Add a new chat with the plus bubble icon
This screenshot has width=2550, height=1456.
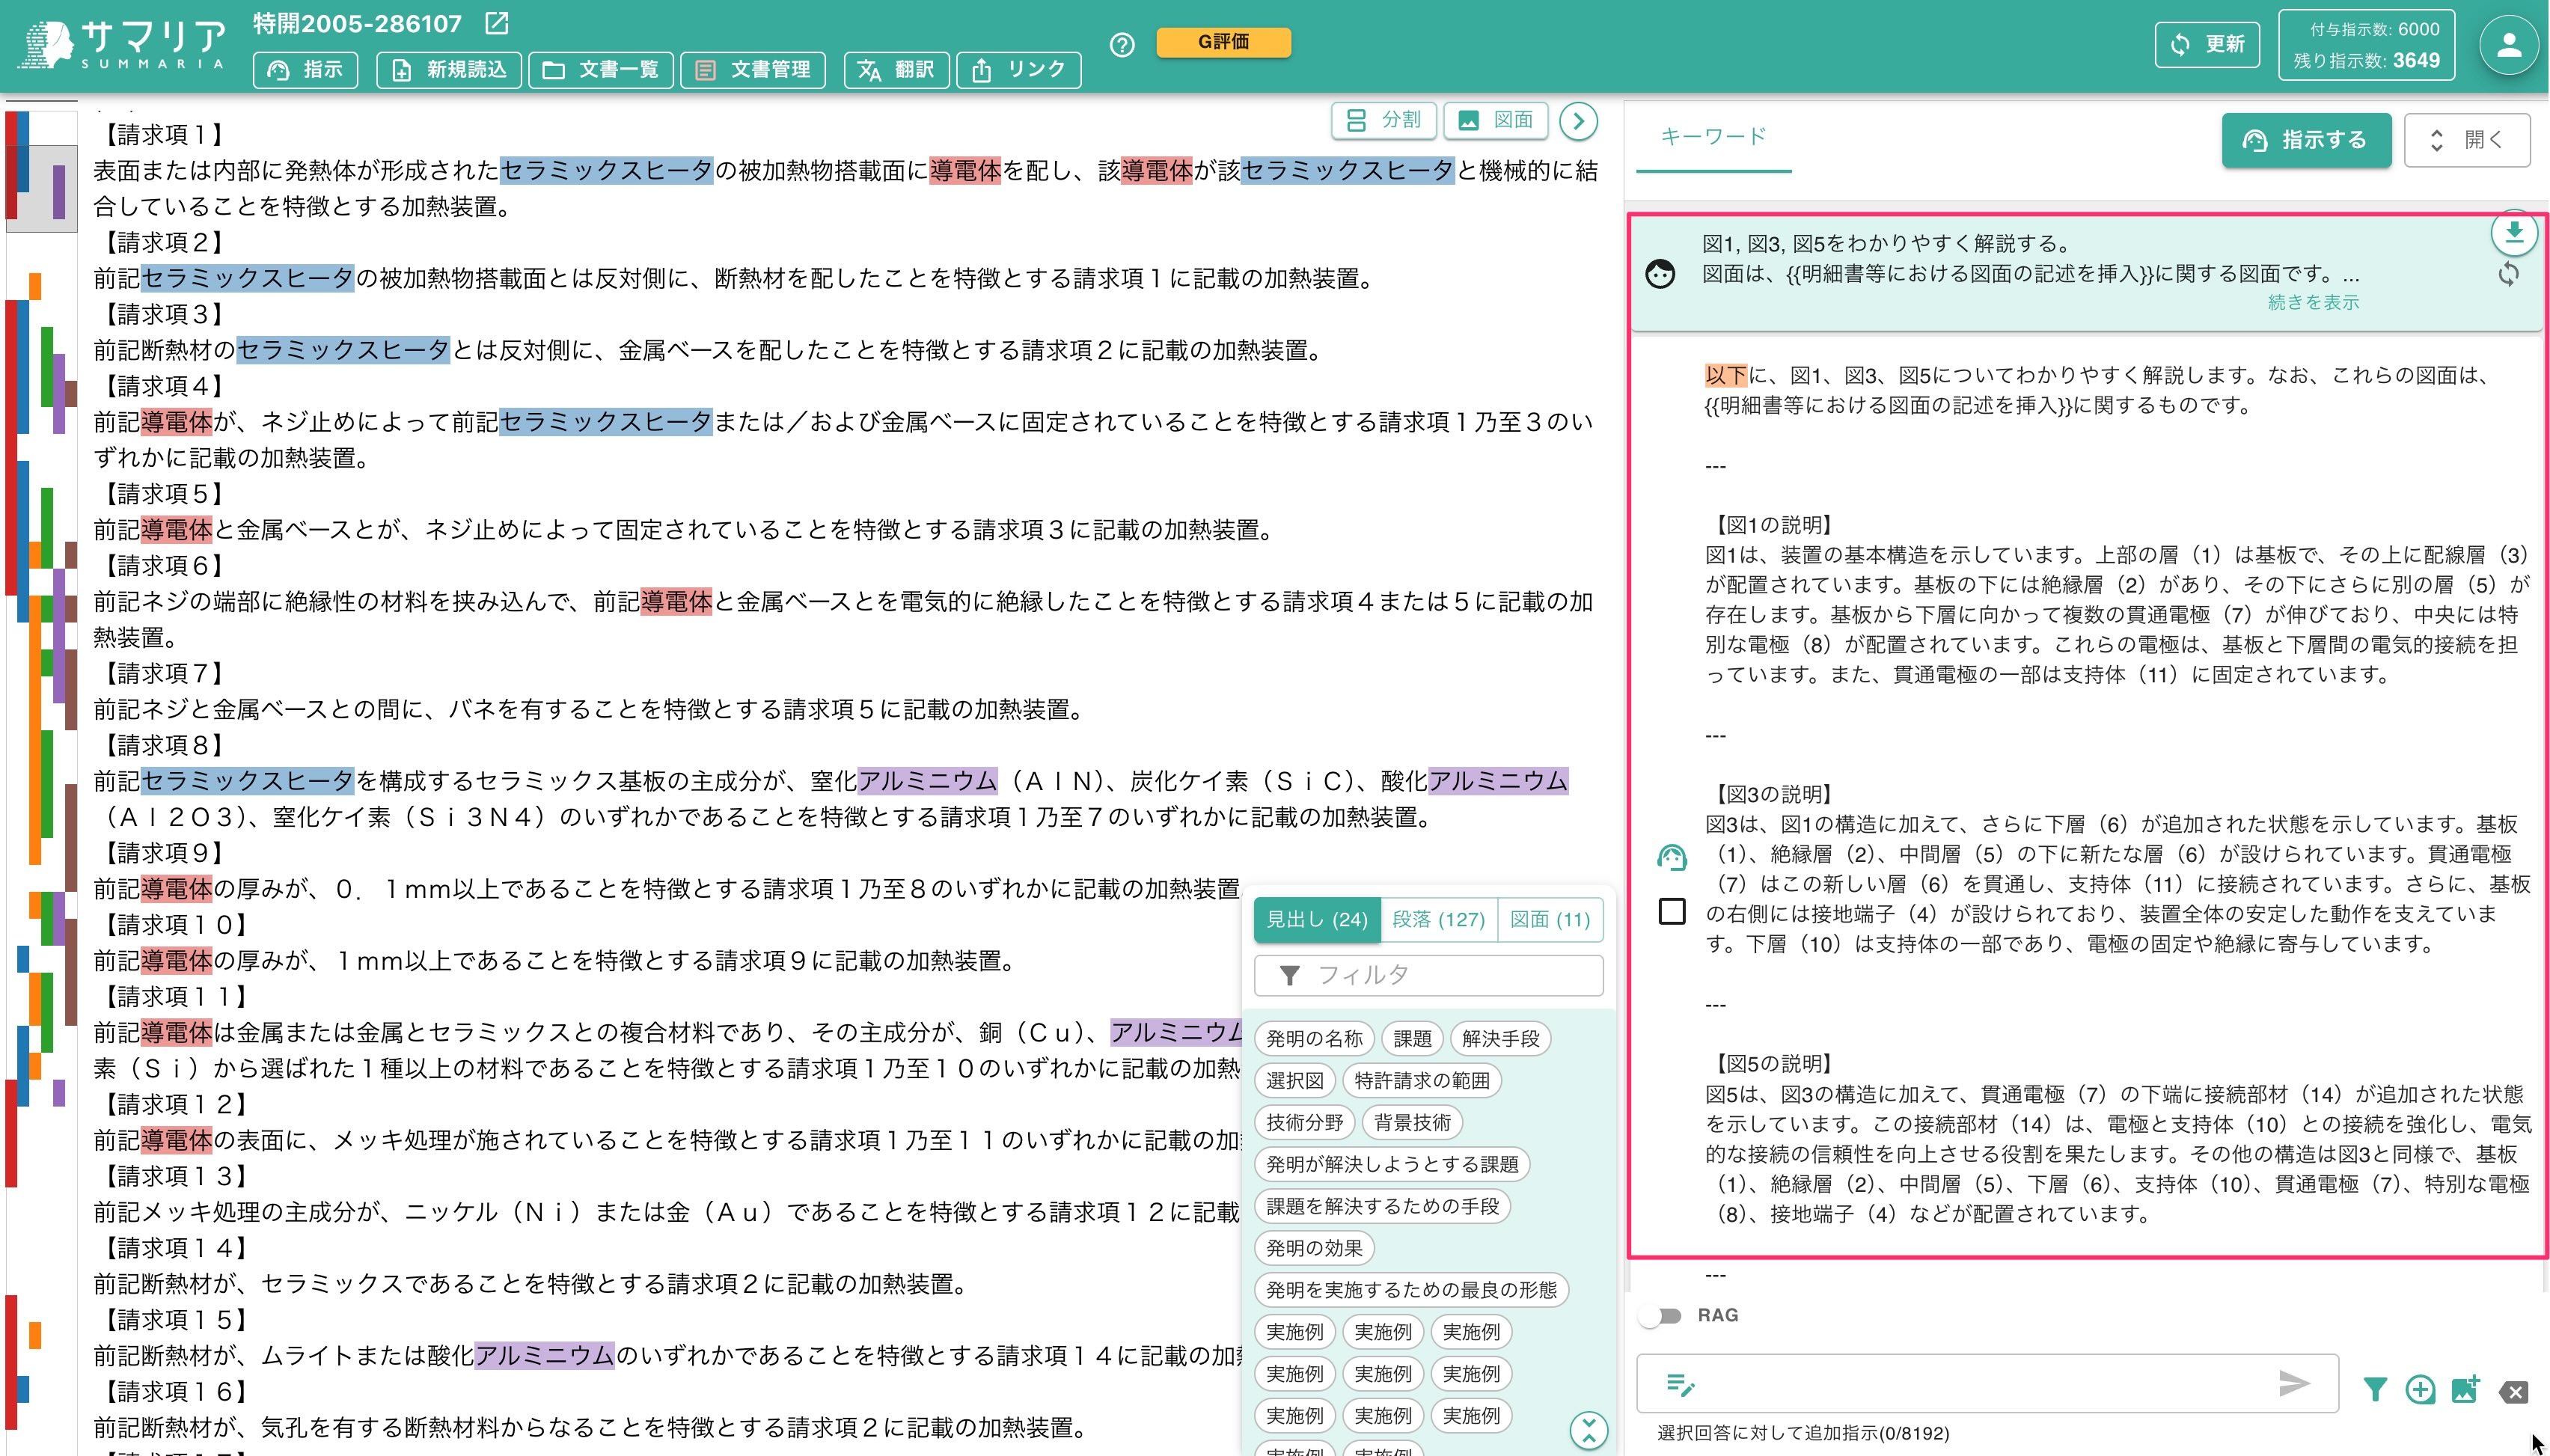2420,1389
